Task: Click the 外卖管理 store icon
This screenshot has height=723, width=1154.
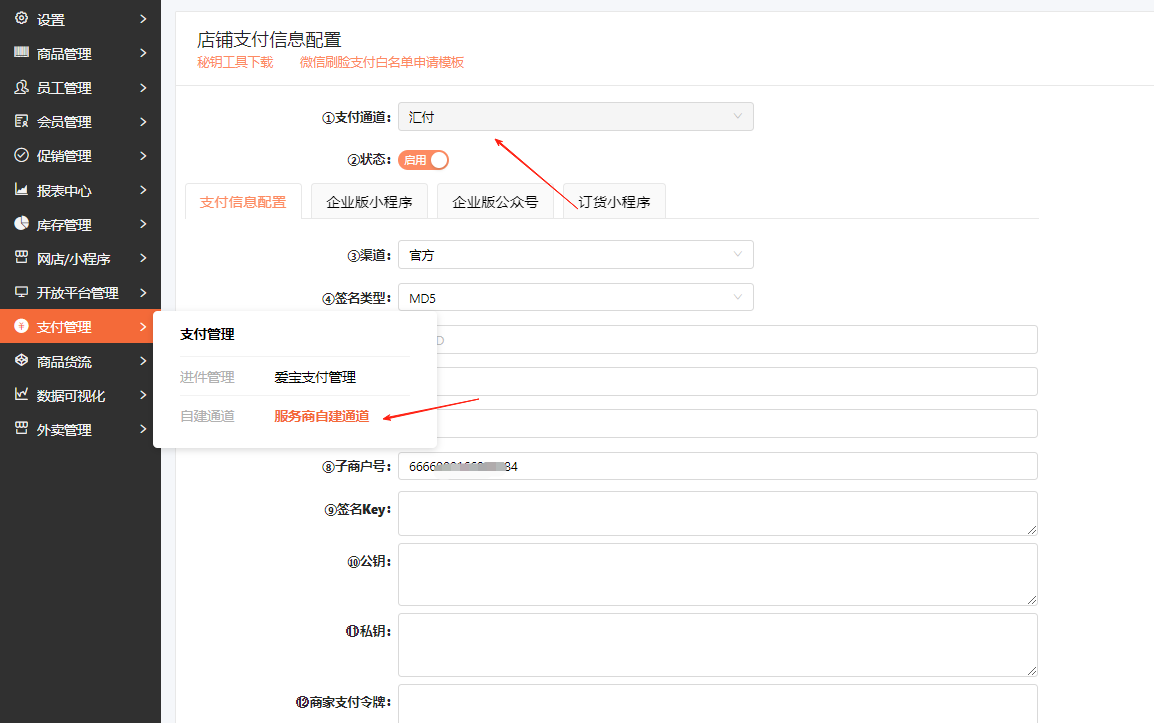Action: click(x=21, y=428)
